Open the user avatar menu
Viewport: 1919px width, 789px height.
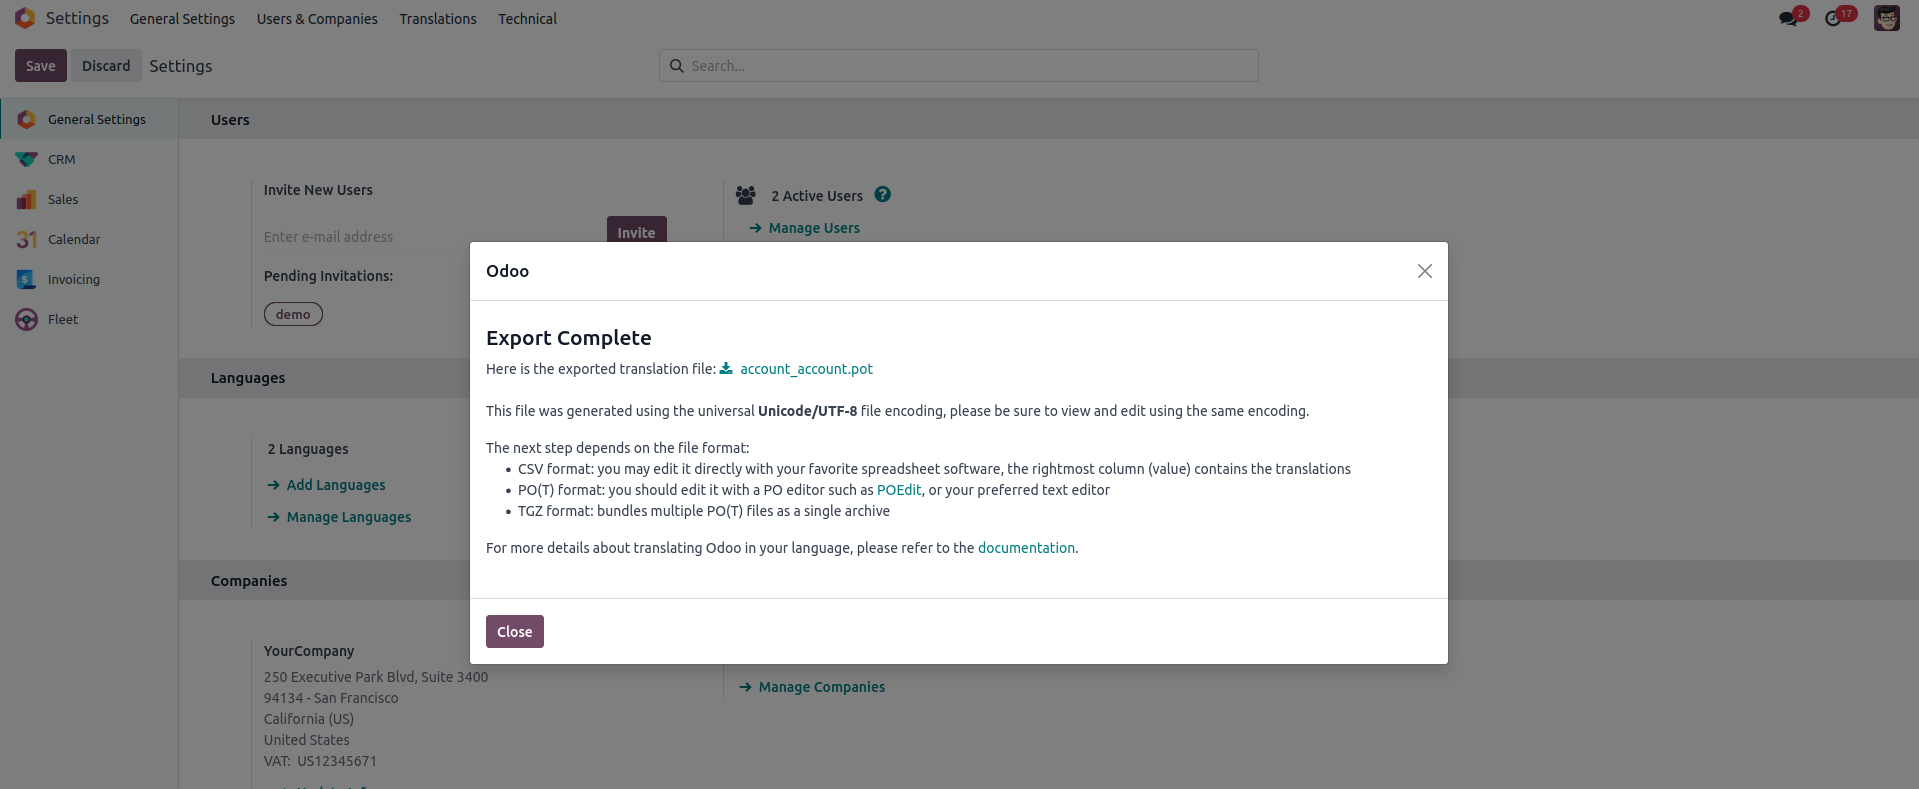click(1887, 18)
